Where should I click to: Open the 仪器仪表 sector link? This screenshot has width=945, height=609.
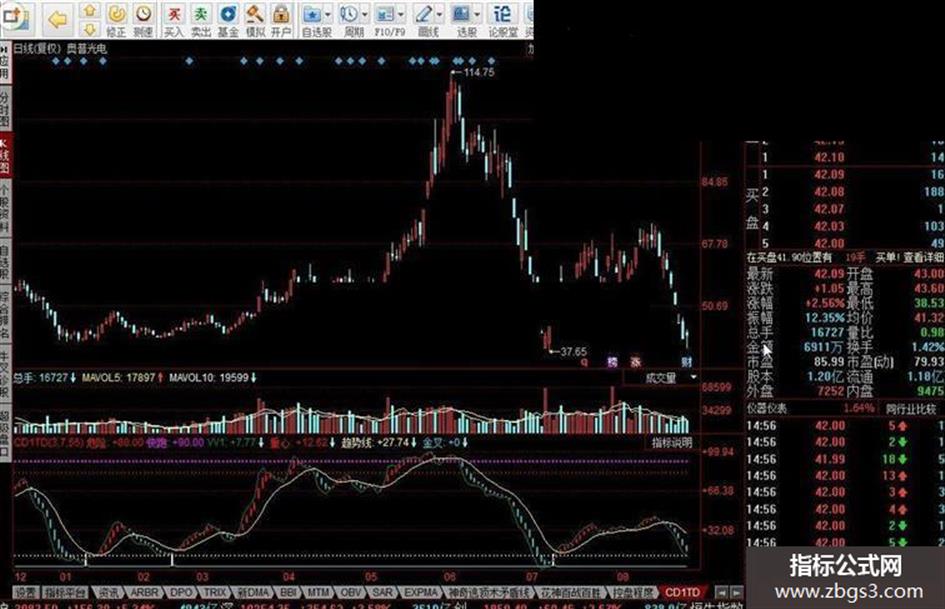click(x=767, y=408)
